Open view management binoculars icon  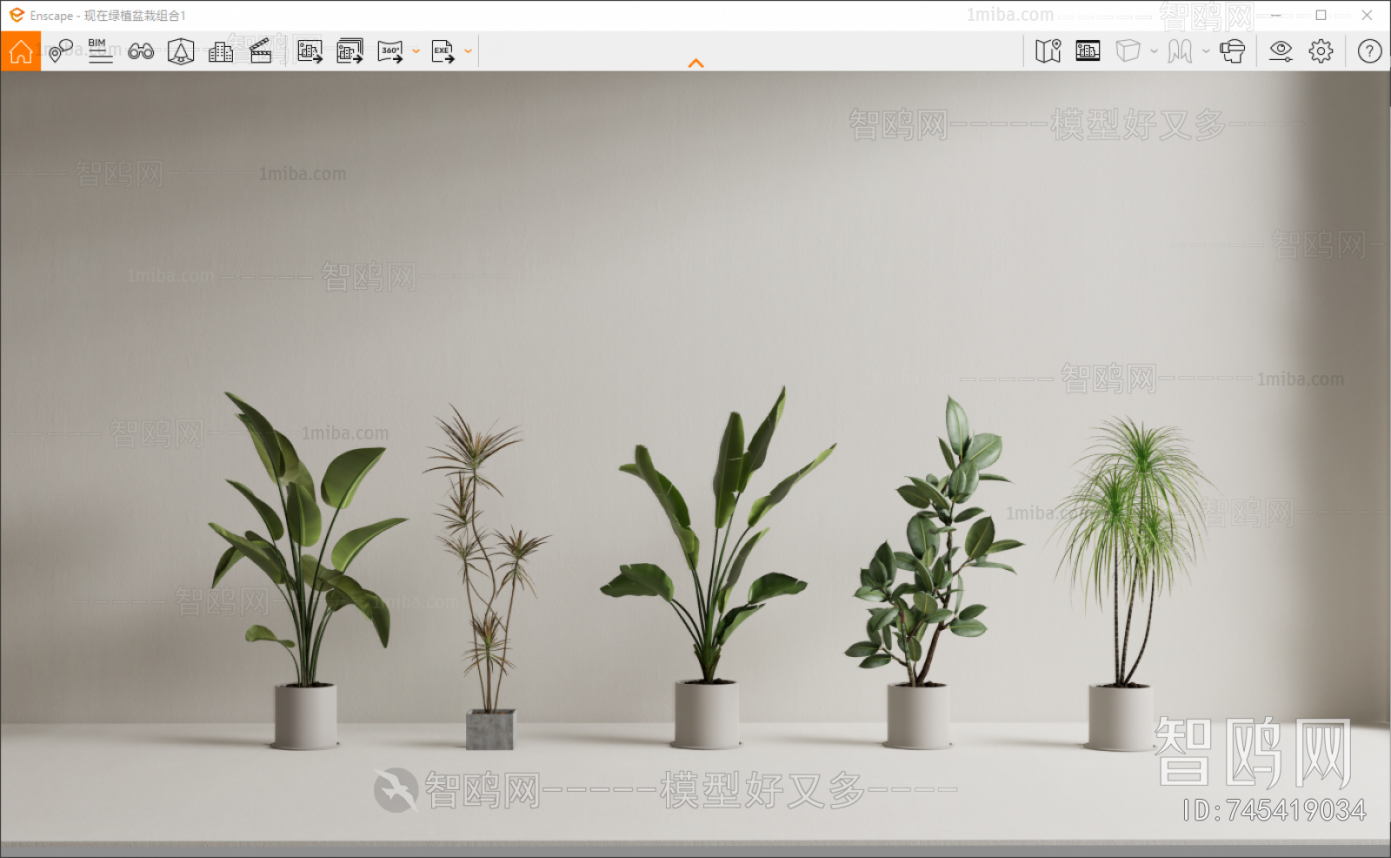click(141, 51)
